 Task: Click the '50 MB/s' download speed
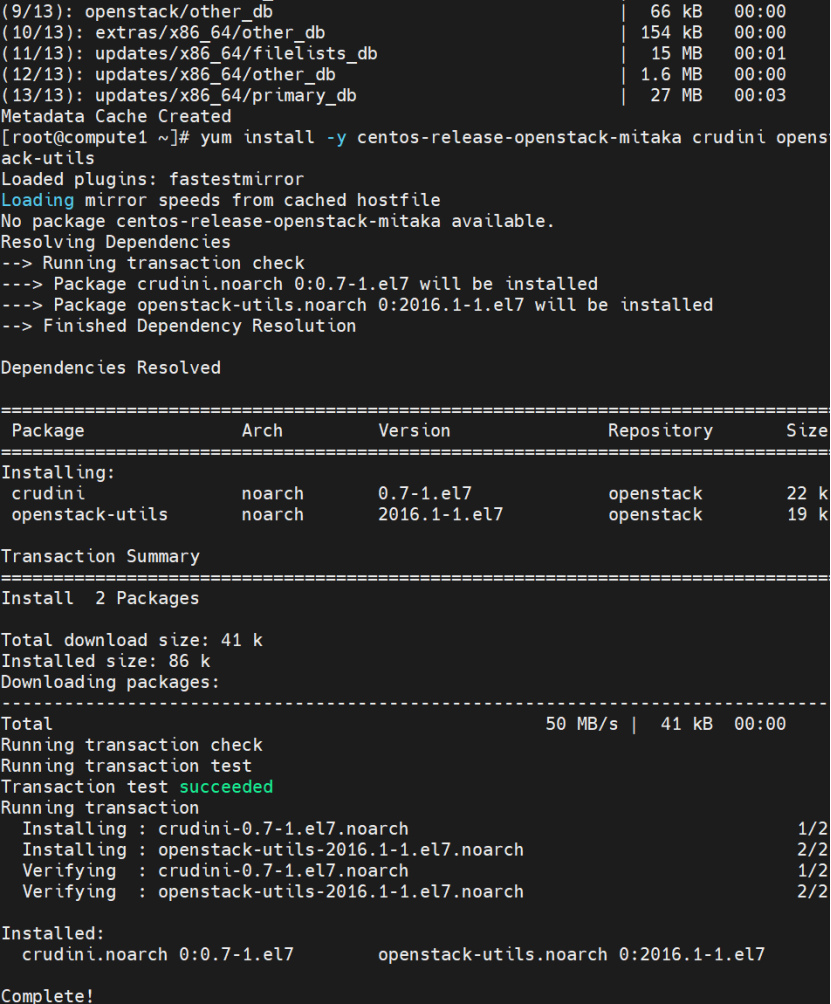(582, 724)
